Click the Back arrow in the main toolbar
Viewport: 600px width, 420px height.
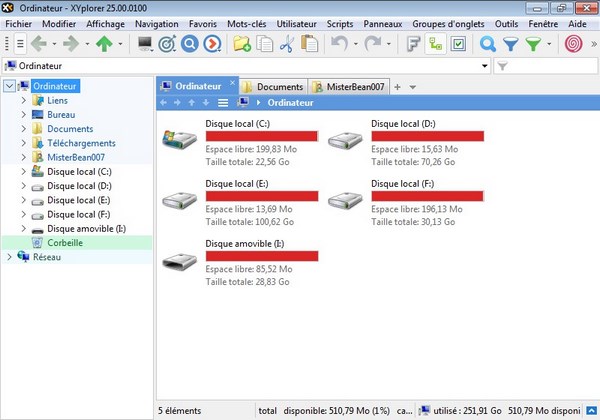click(39, 44)
